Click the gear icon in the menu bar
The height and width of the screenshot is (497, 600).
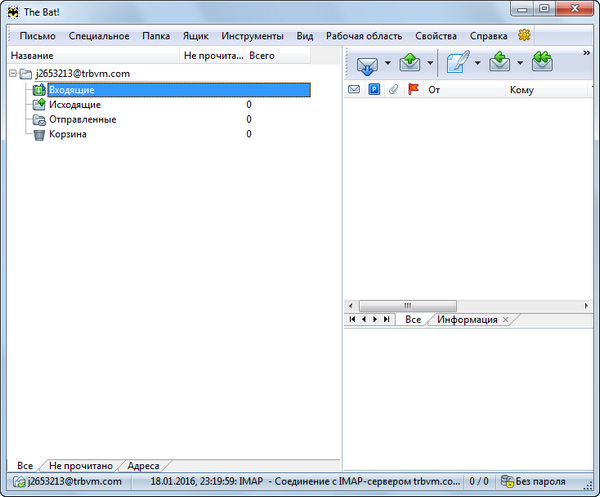(524, 36)
